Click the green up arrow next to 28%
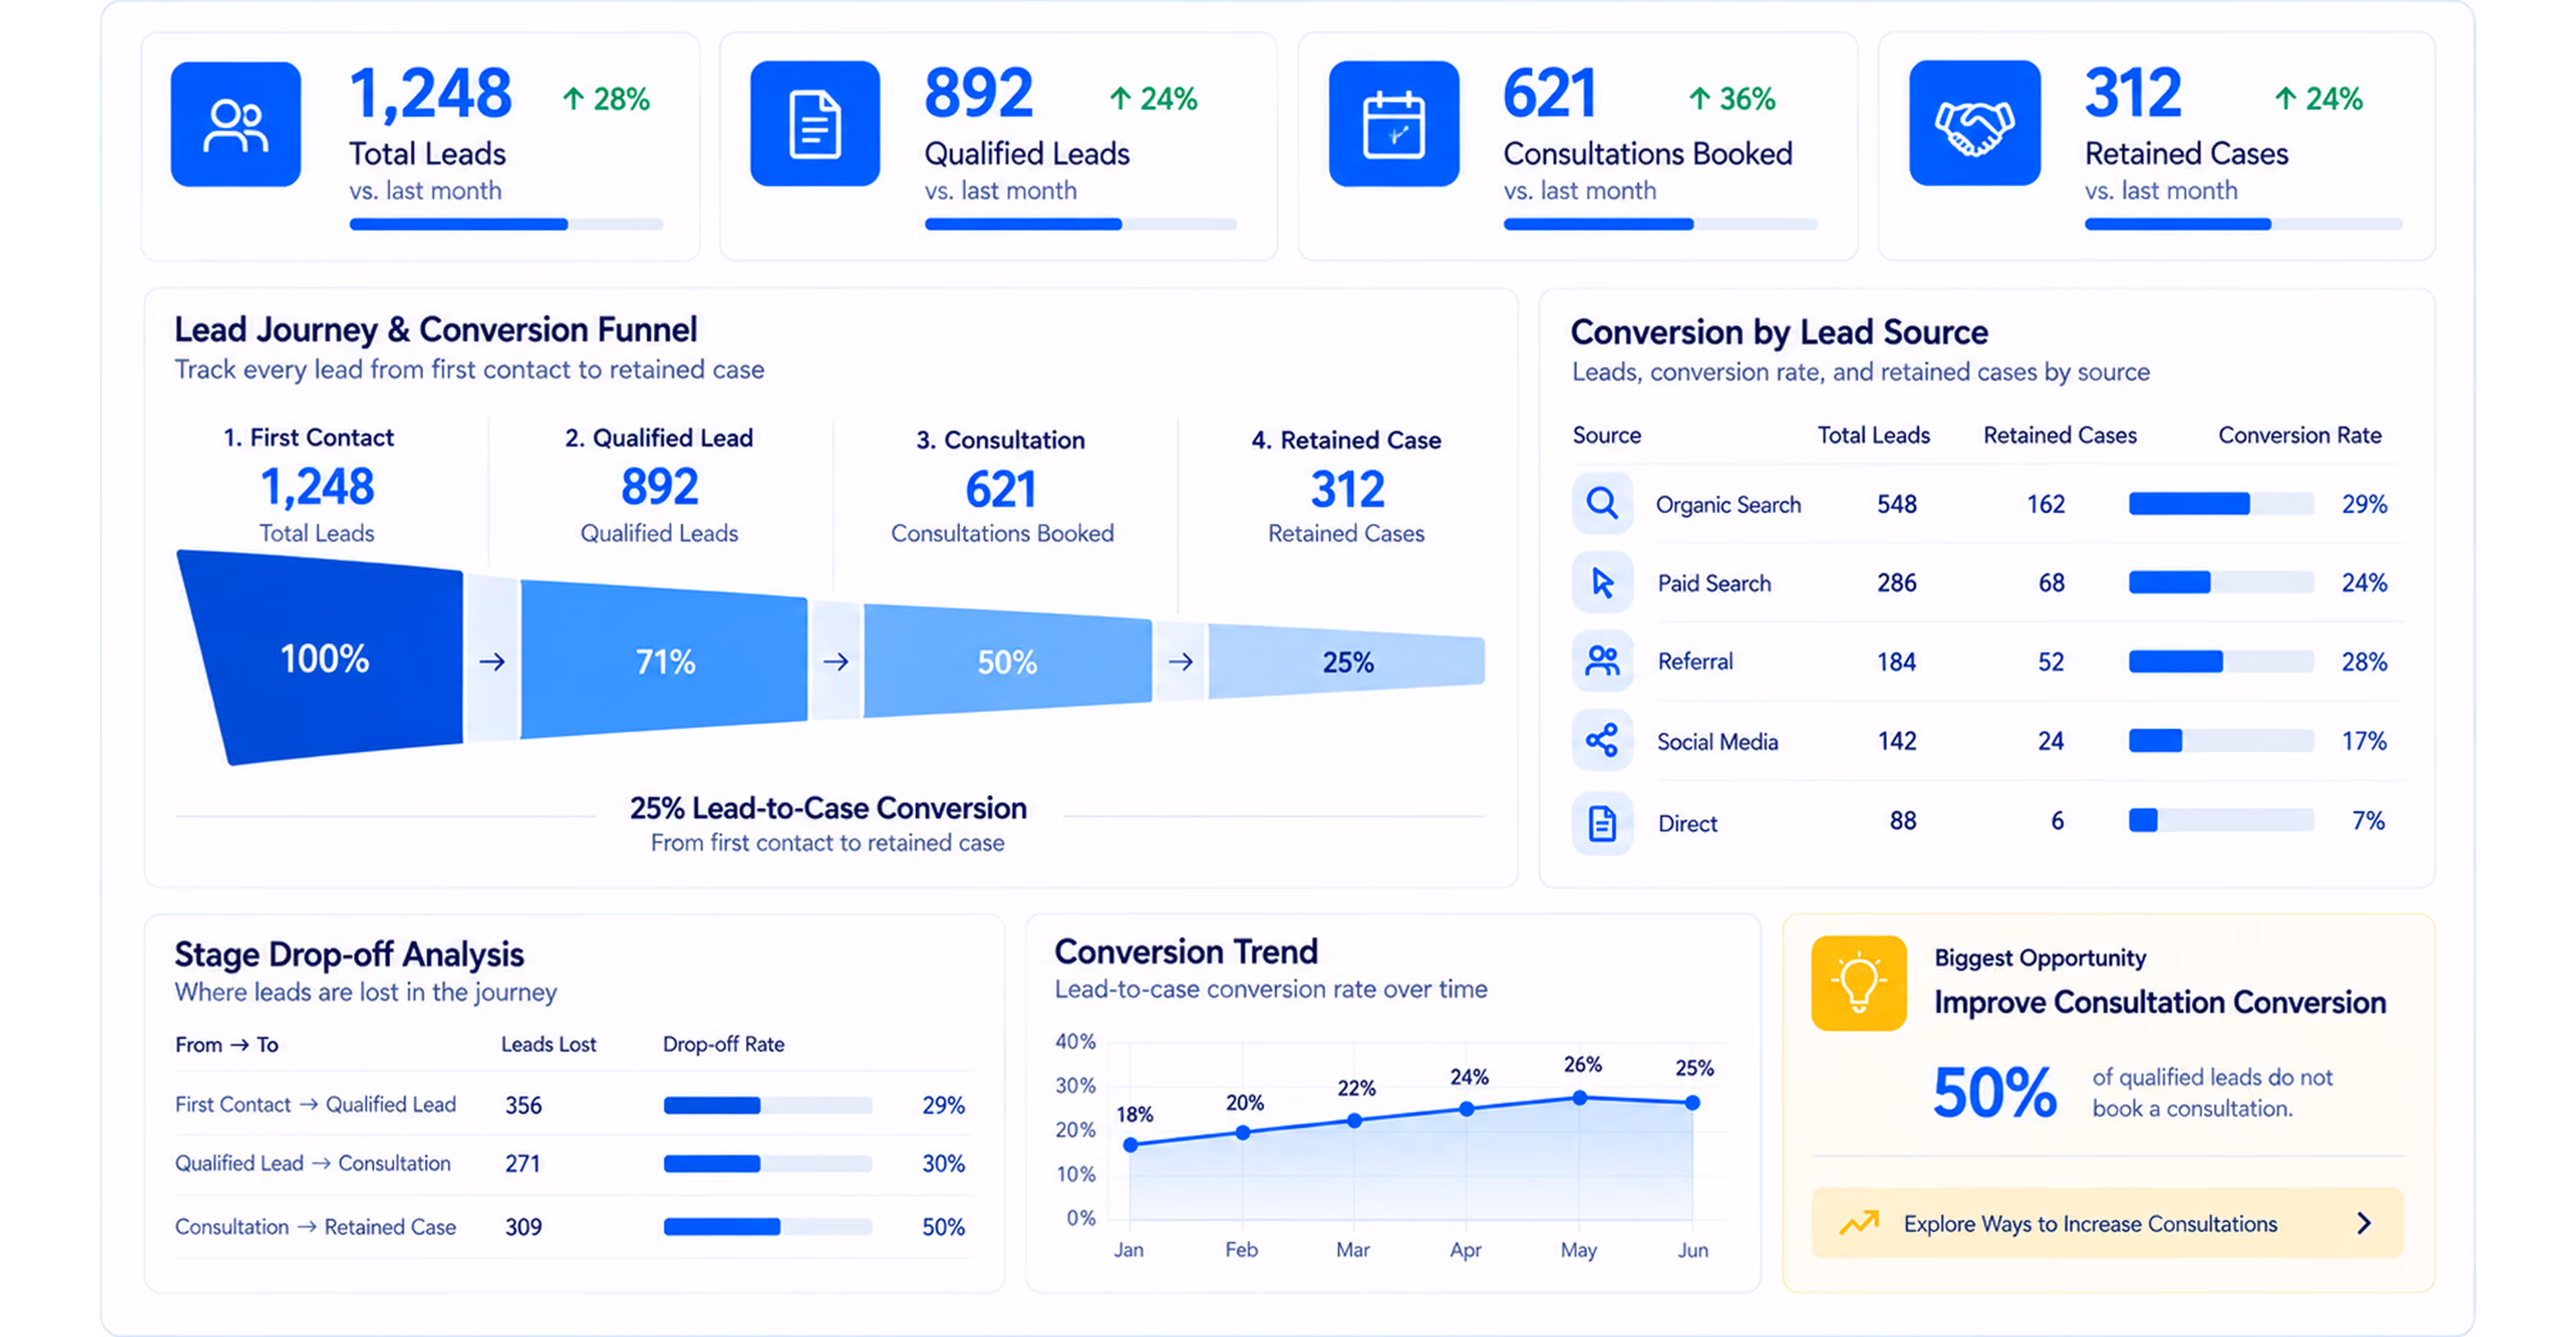Image resolution: width=2576 pixels, height=1337 pixels. pos(573,98)
